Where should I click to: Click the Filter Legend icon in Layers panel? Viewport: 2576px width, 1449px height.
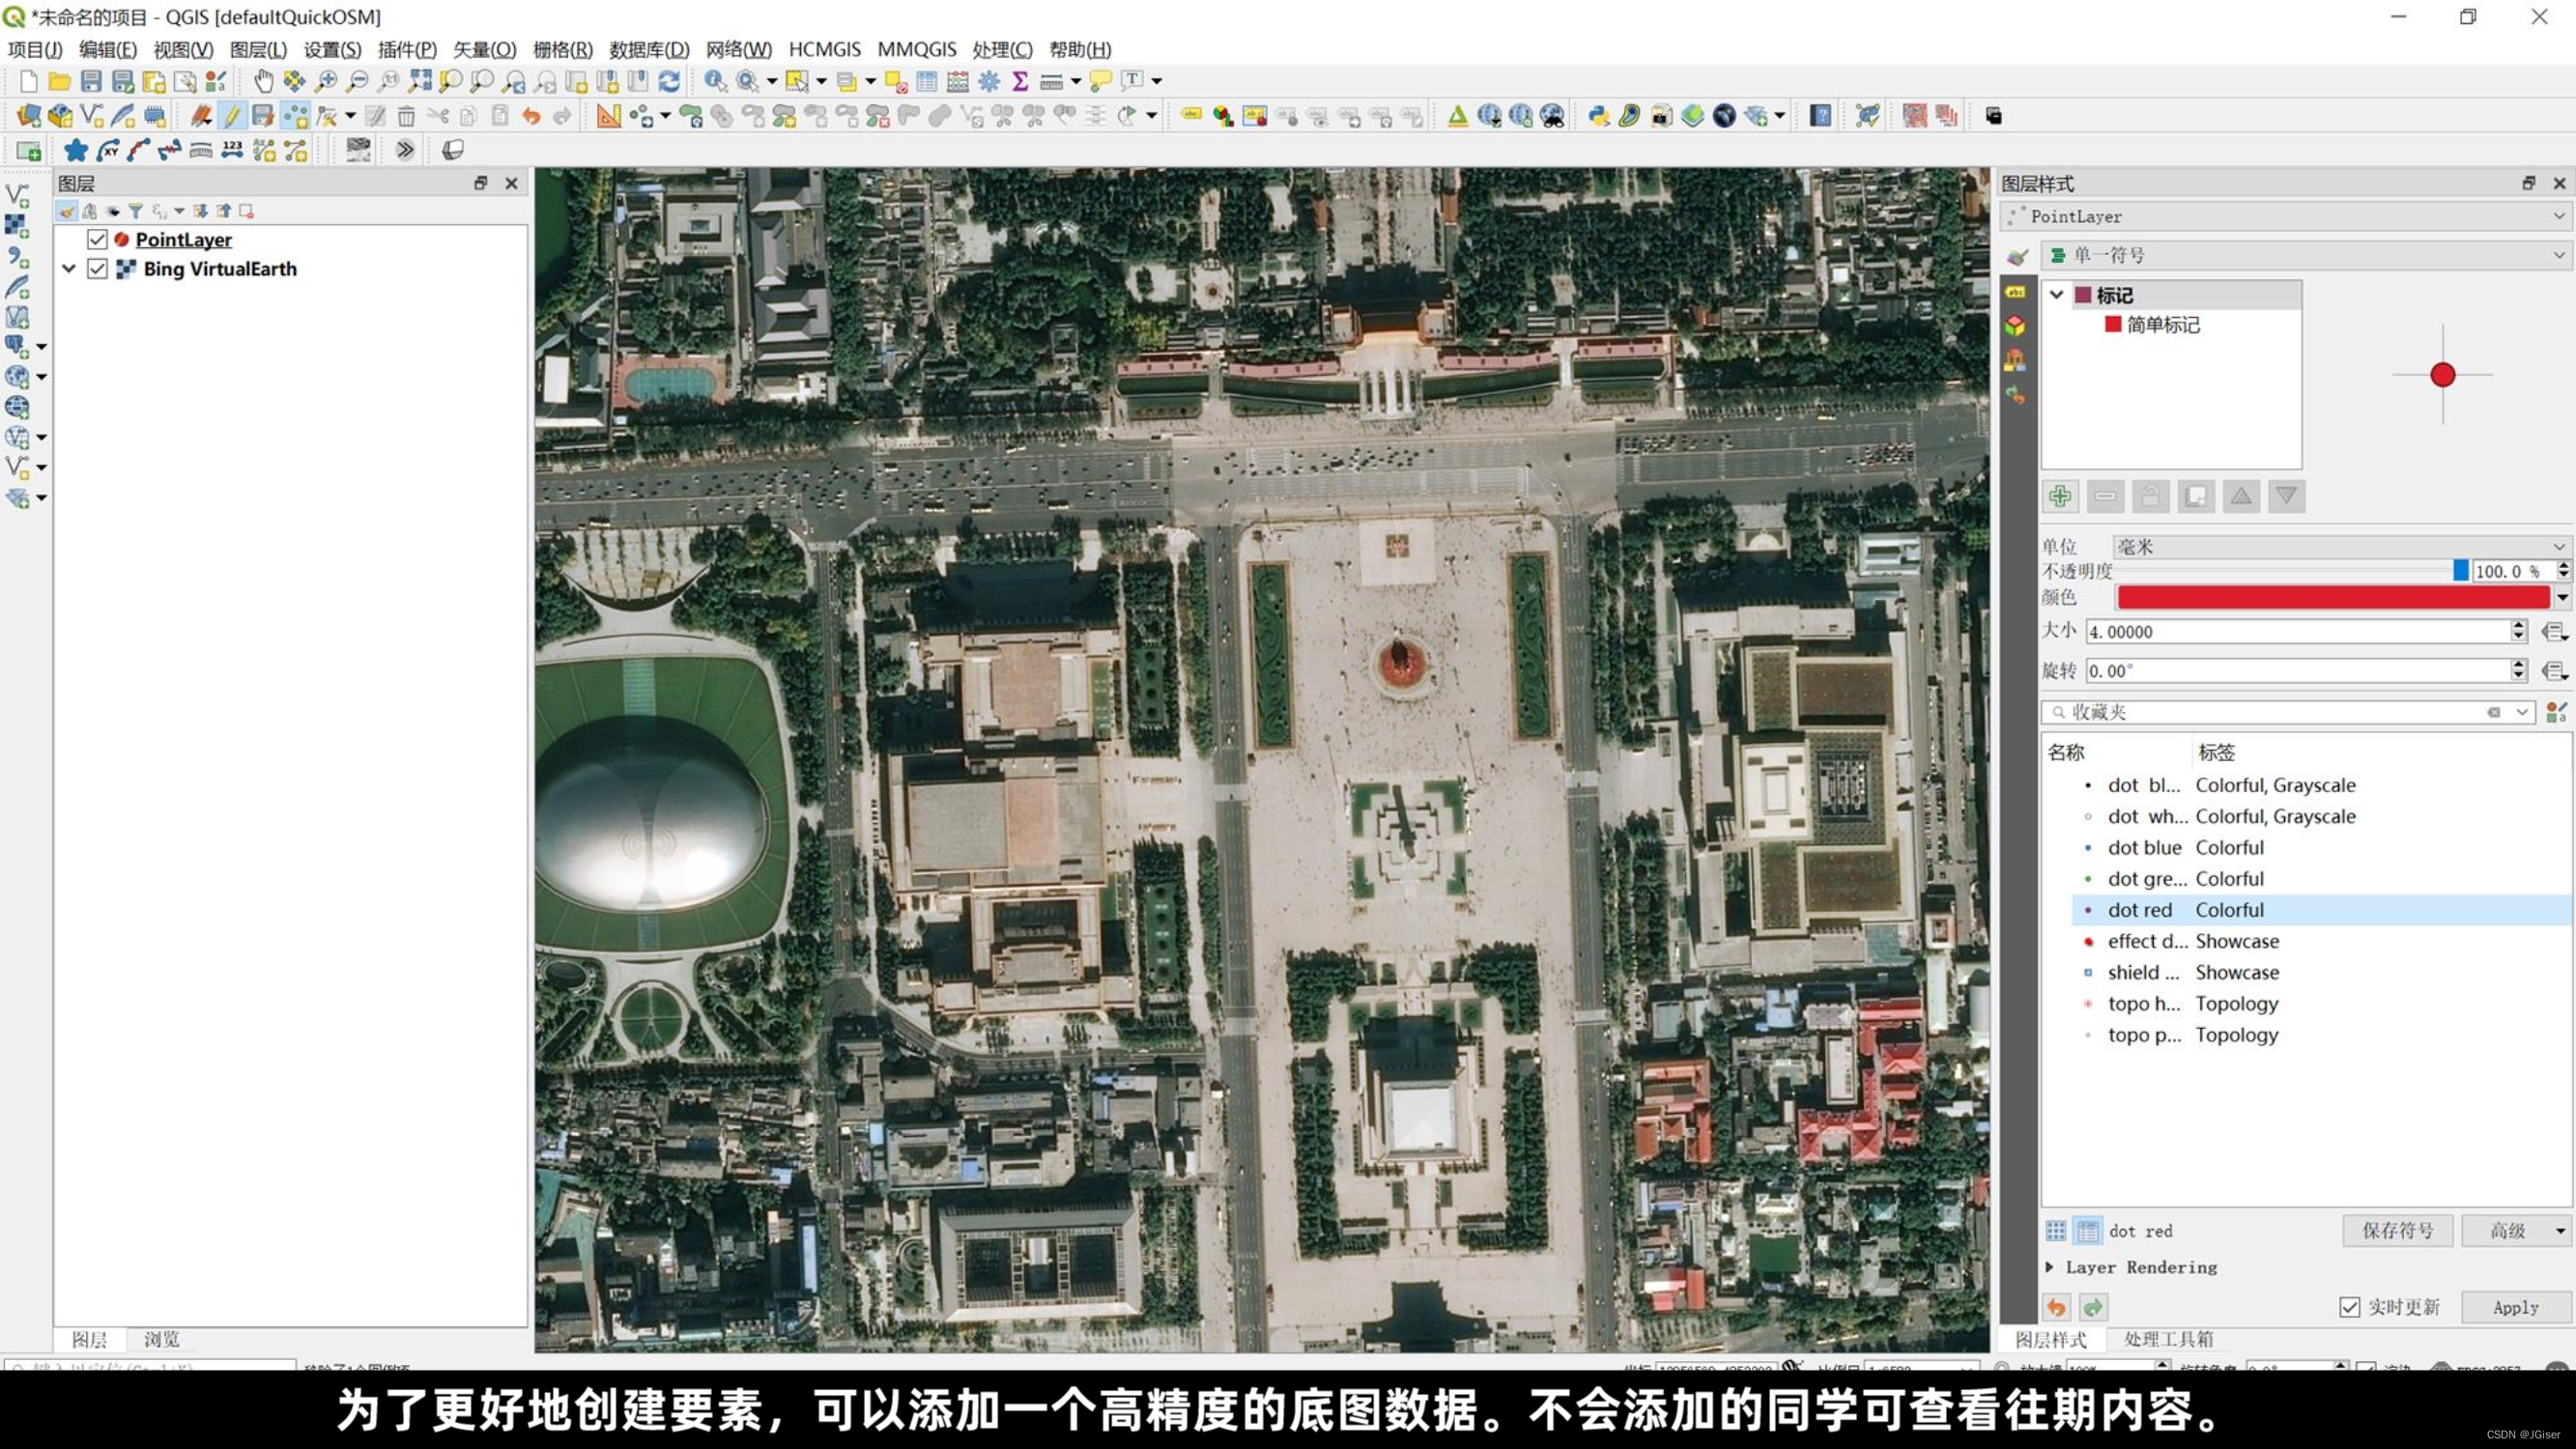(x=135, y=211)
